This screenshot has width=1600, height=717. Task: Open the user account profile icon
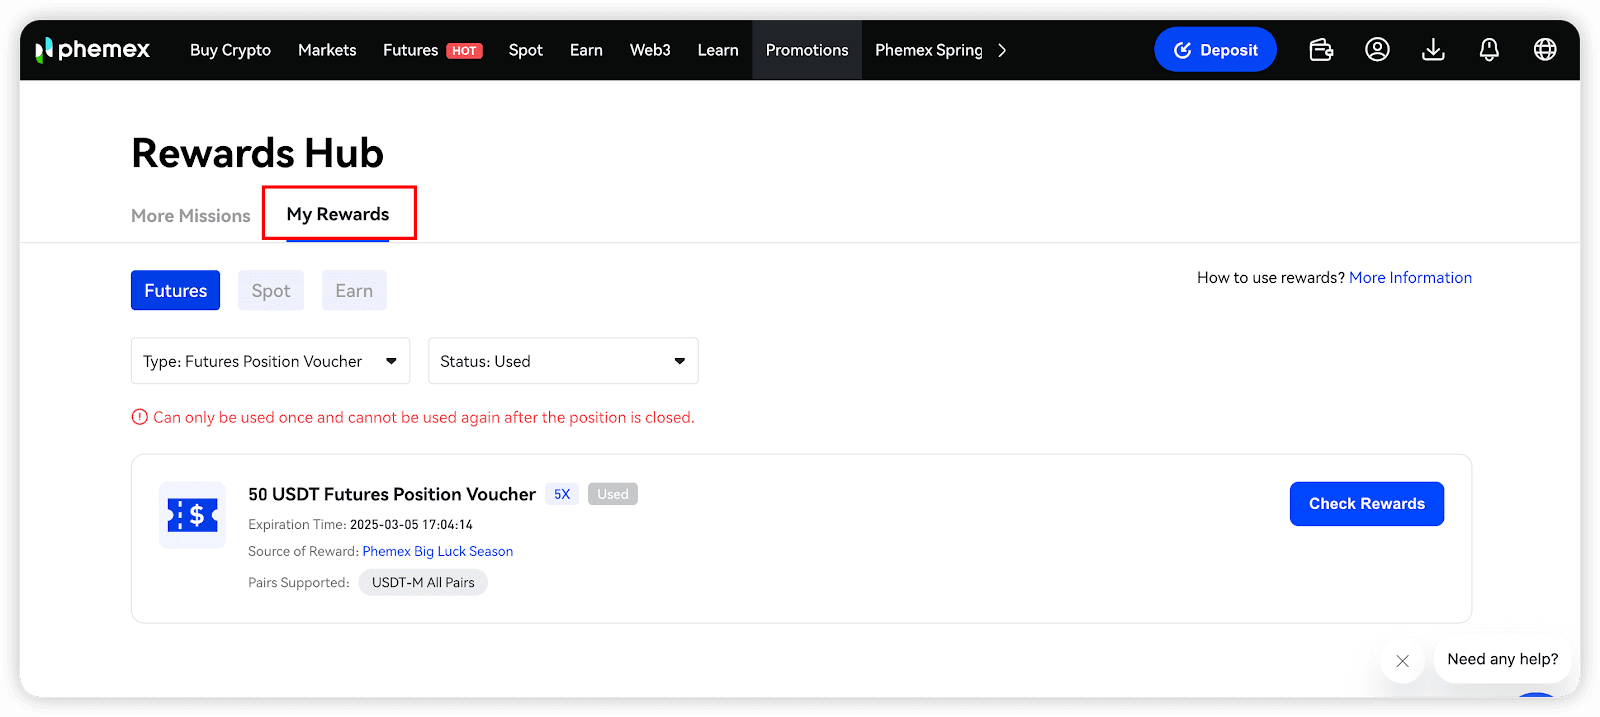click(x=1377, y=49)
